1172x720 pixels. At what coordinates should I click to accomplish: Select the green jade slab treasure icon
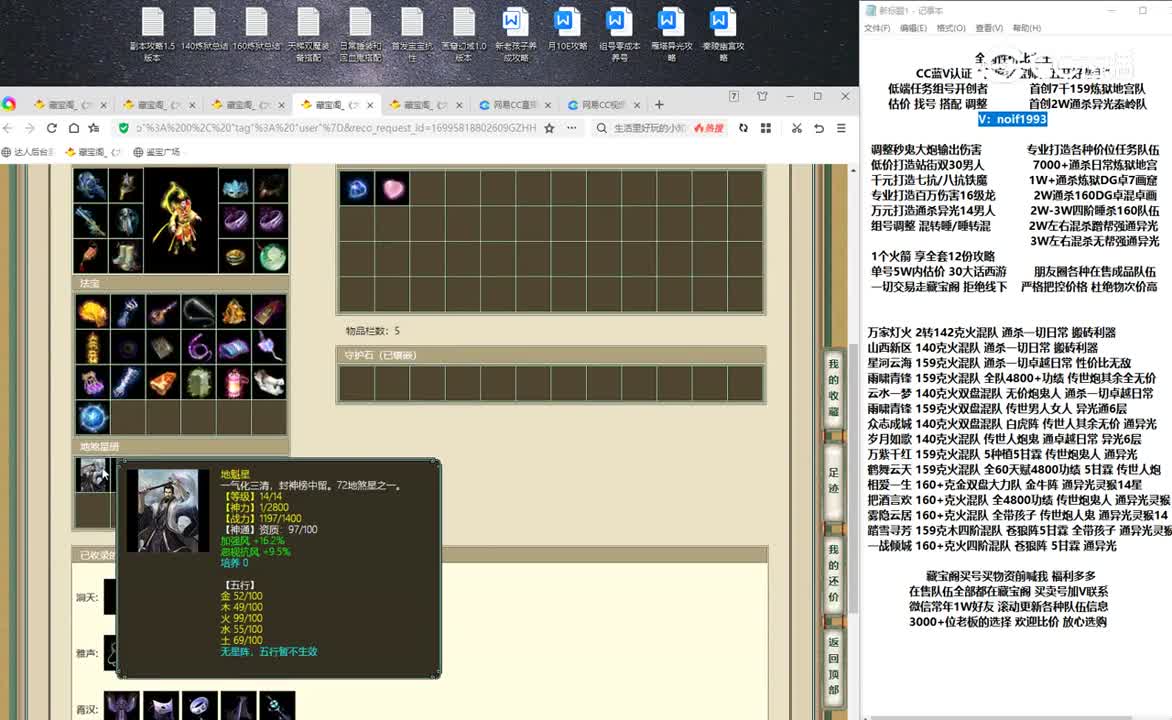[198, 383]
